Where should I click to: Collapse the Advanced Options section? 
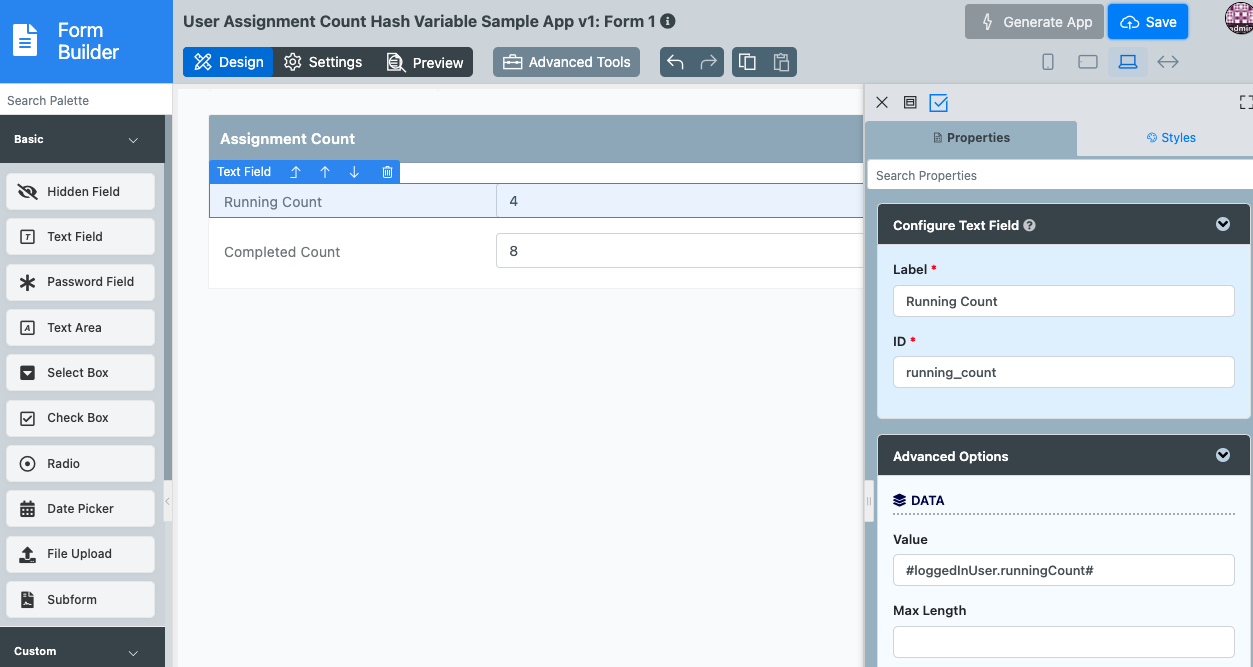coord(1222,456)
